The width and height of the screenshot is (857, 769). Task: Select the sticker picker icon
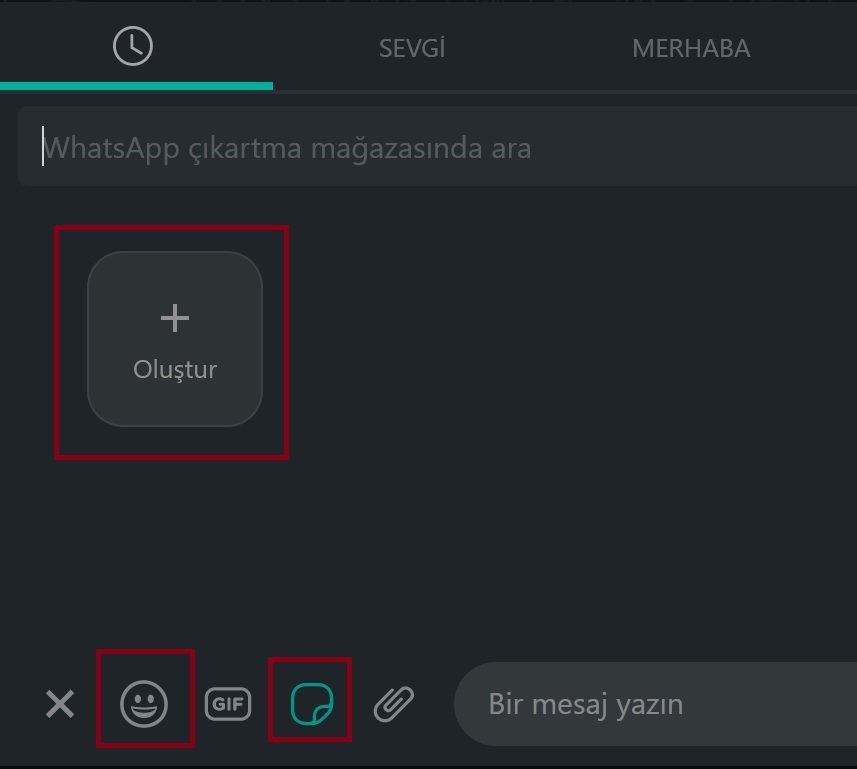(311, 704)
